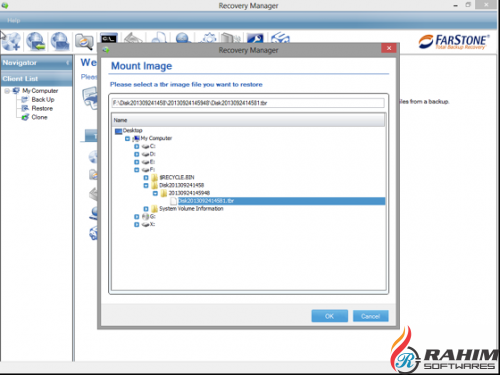Click the blue box icon in toolbar
The height and width of the screenshot is (375, 500).
280,38
